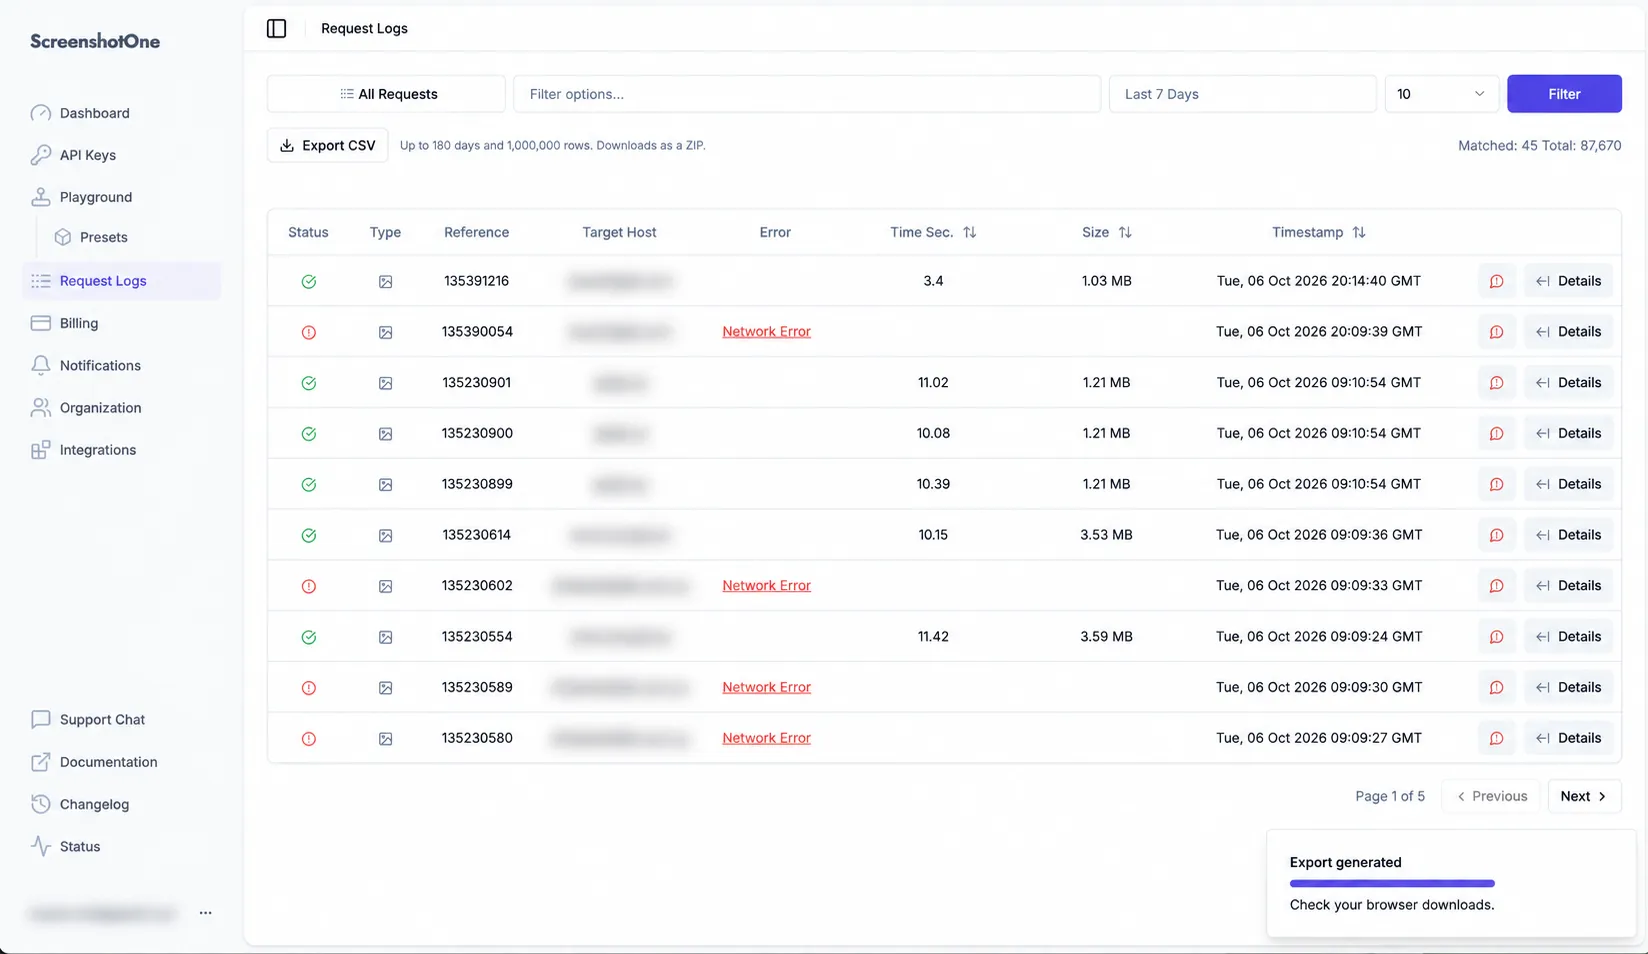Click the error status icon for 135390054
The height and width of the screenshot is (954, 1648).
point(309,332)
